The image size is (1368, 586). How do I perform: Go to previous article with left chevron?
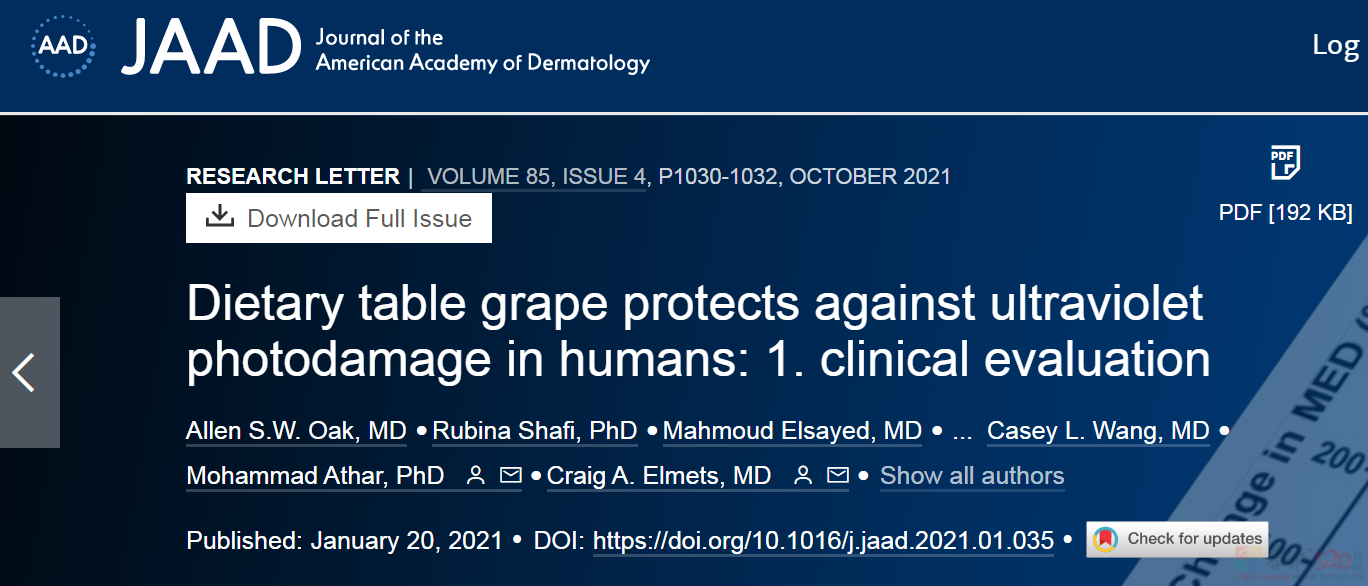pyautogui.click(x=25, y=372)
